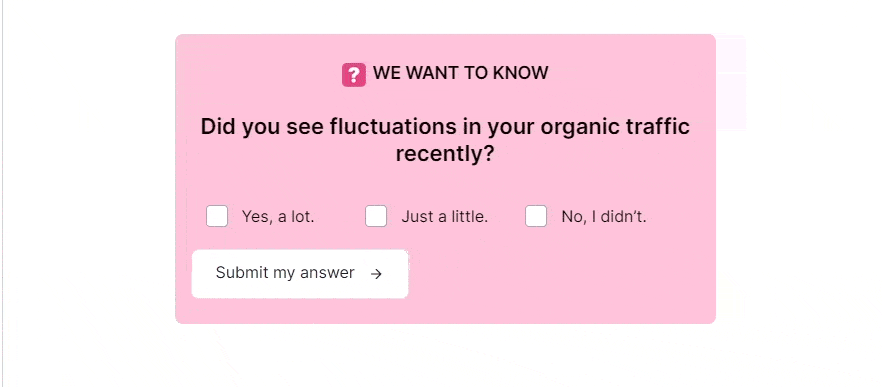The image size is (882, 387).
Task: Click the faint lavender block beside poll card
Action: [x=731, y=83]
